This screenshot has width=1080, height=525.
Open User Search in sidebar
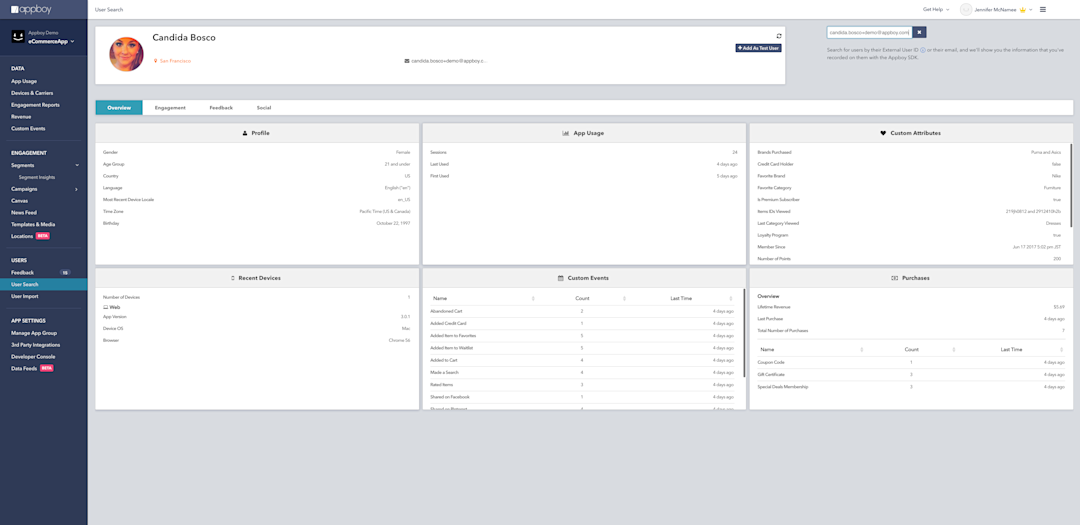click(x=43, y=285)
